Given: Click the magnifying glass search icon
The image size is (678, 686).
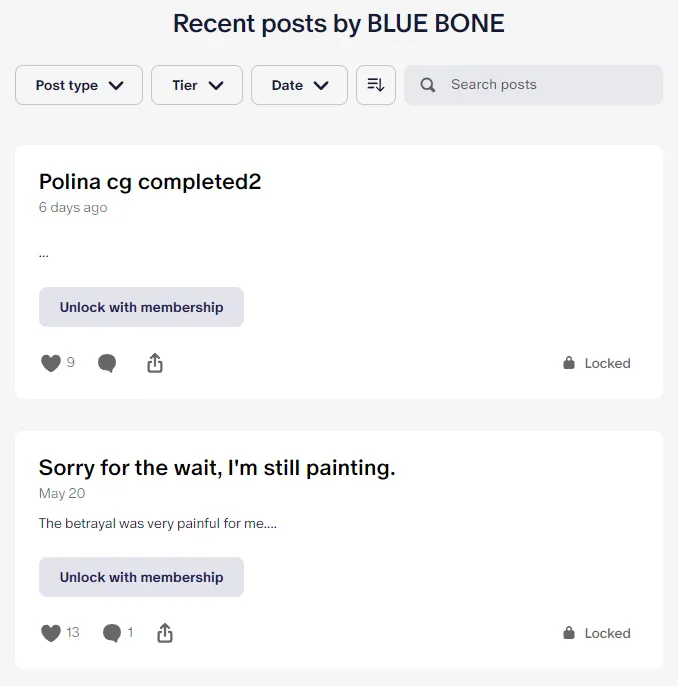Looking at the screenshot, I should click(x=428, y=85).
